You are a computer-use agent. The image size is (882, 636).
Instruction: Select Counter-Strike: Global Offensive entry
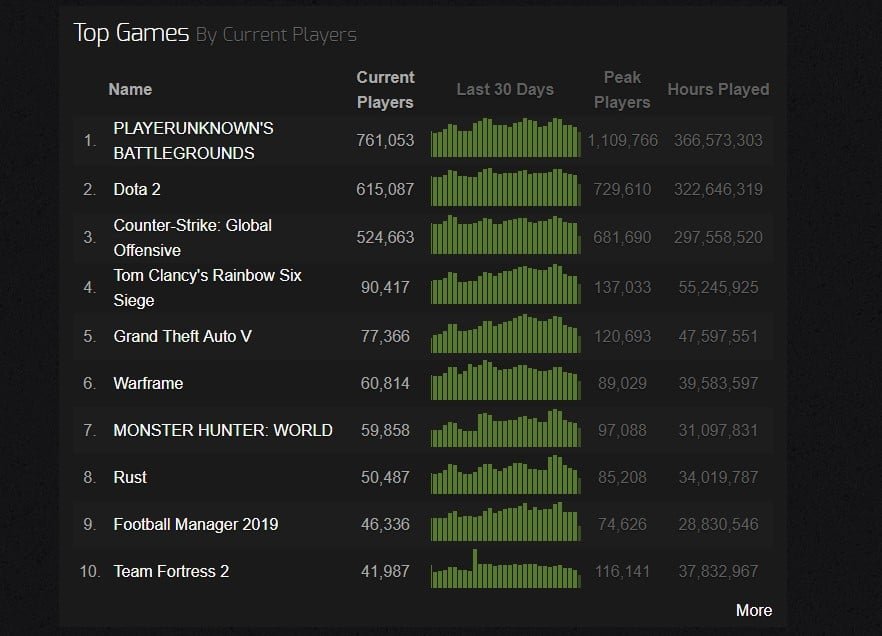(192, 237)
